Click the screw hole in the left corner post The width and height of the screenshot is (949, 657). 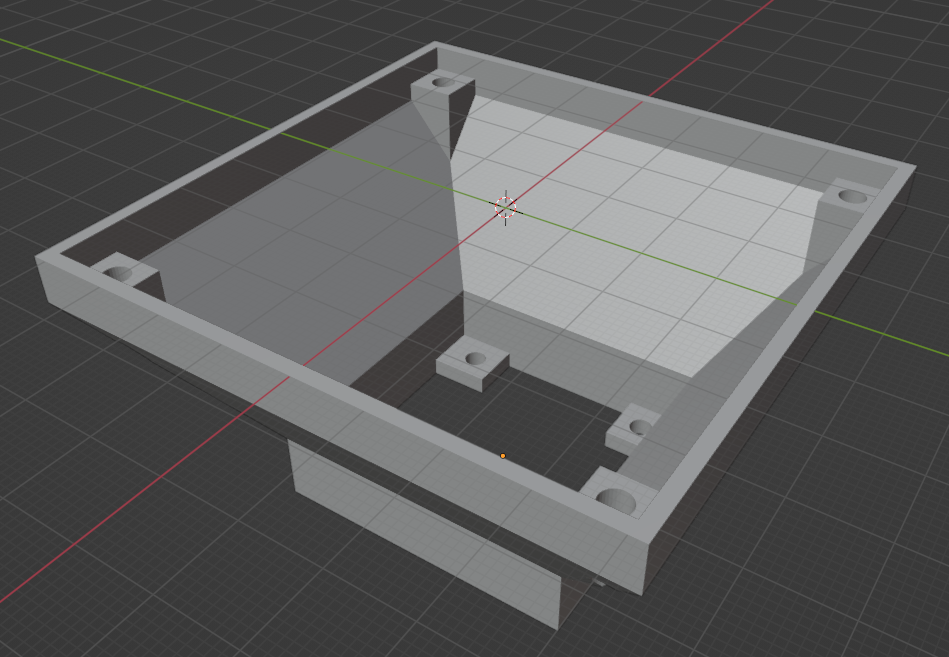tap(119, 273)
